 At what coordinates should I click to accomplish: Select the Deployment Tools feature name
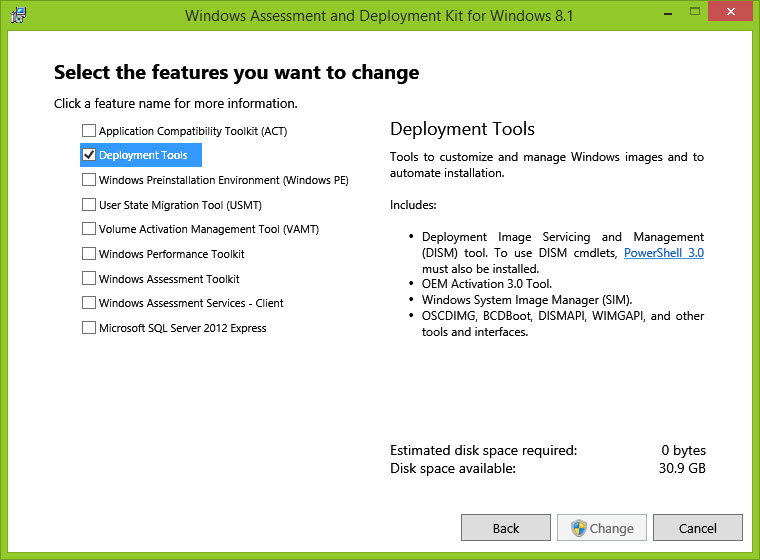[x=143, y=155]
